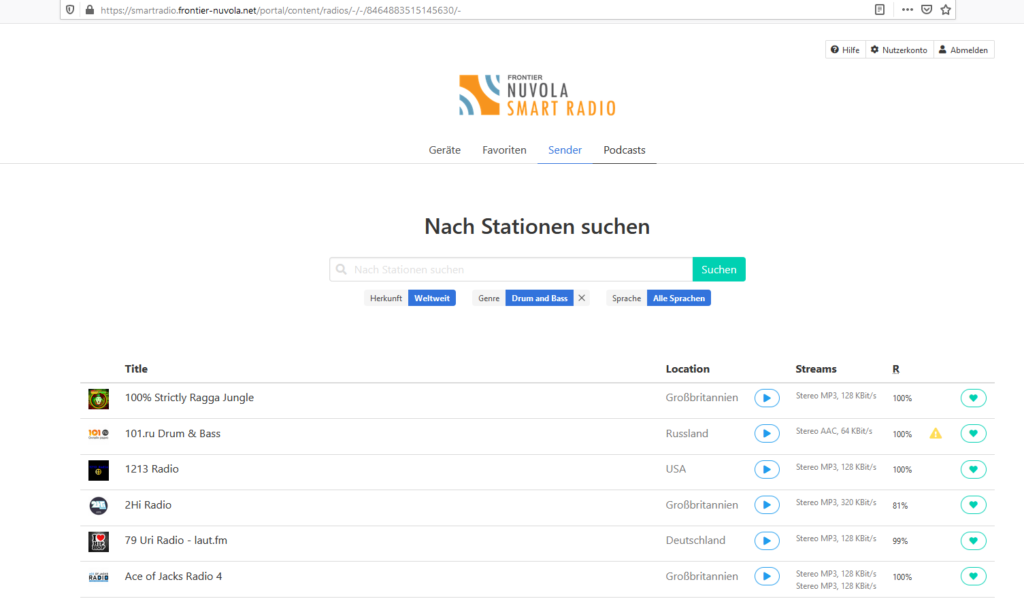Favorite 100% Strictly Ragga Jungle with heart

[x=973, y=398]
